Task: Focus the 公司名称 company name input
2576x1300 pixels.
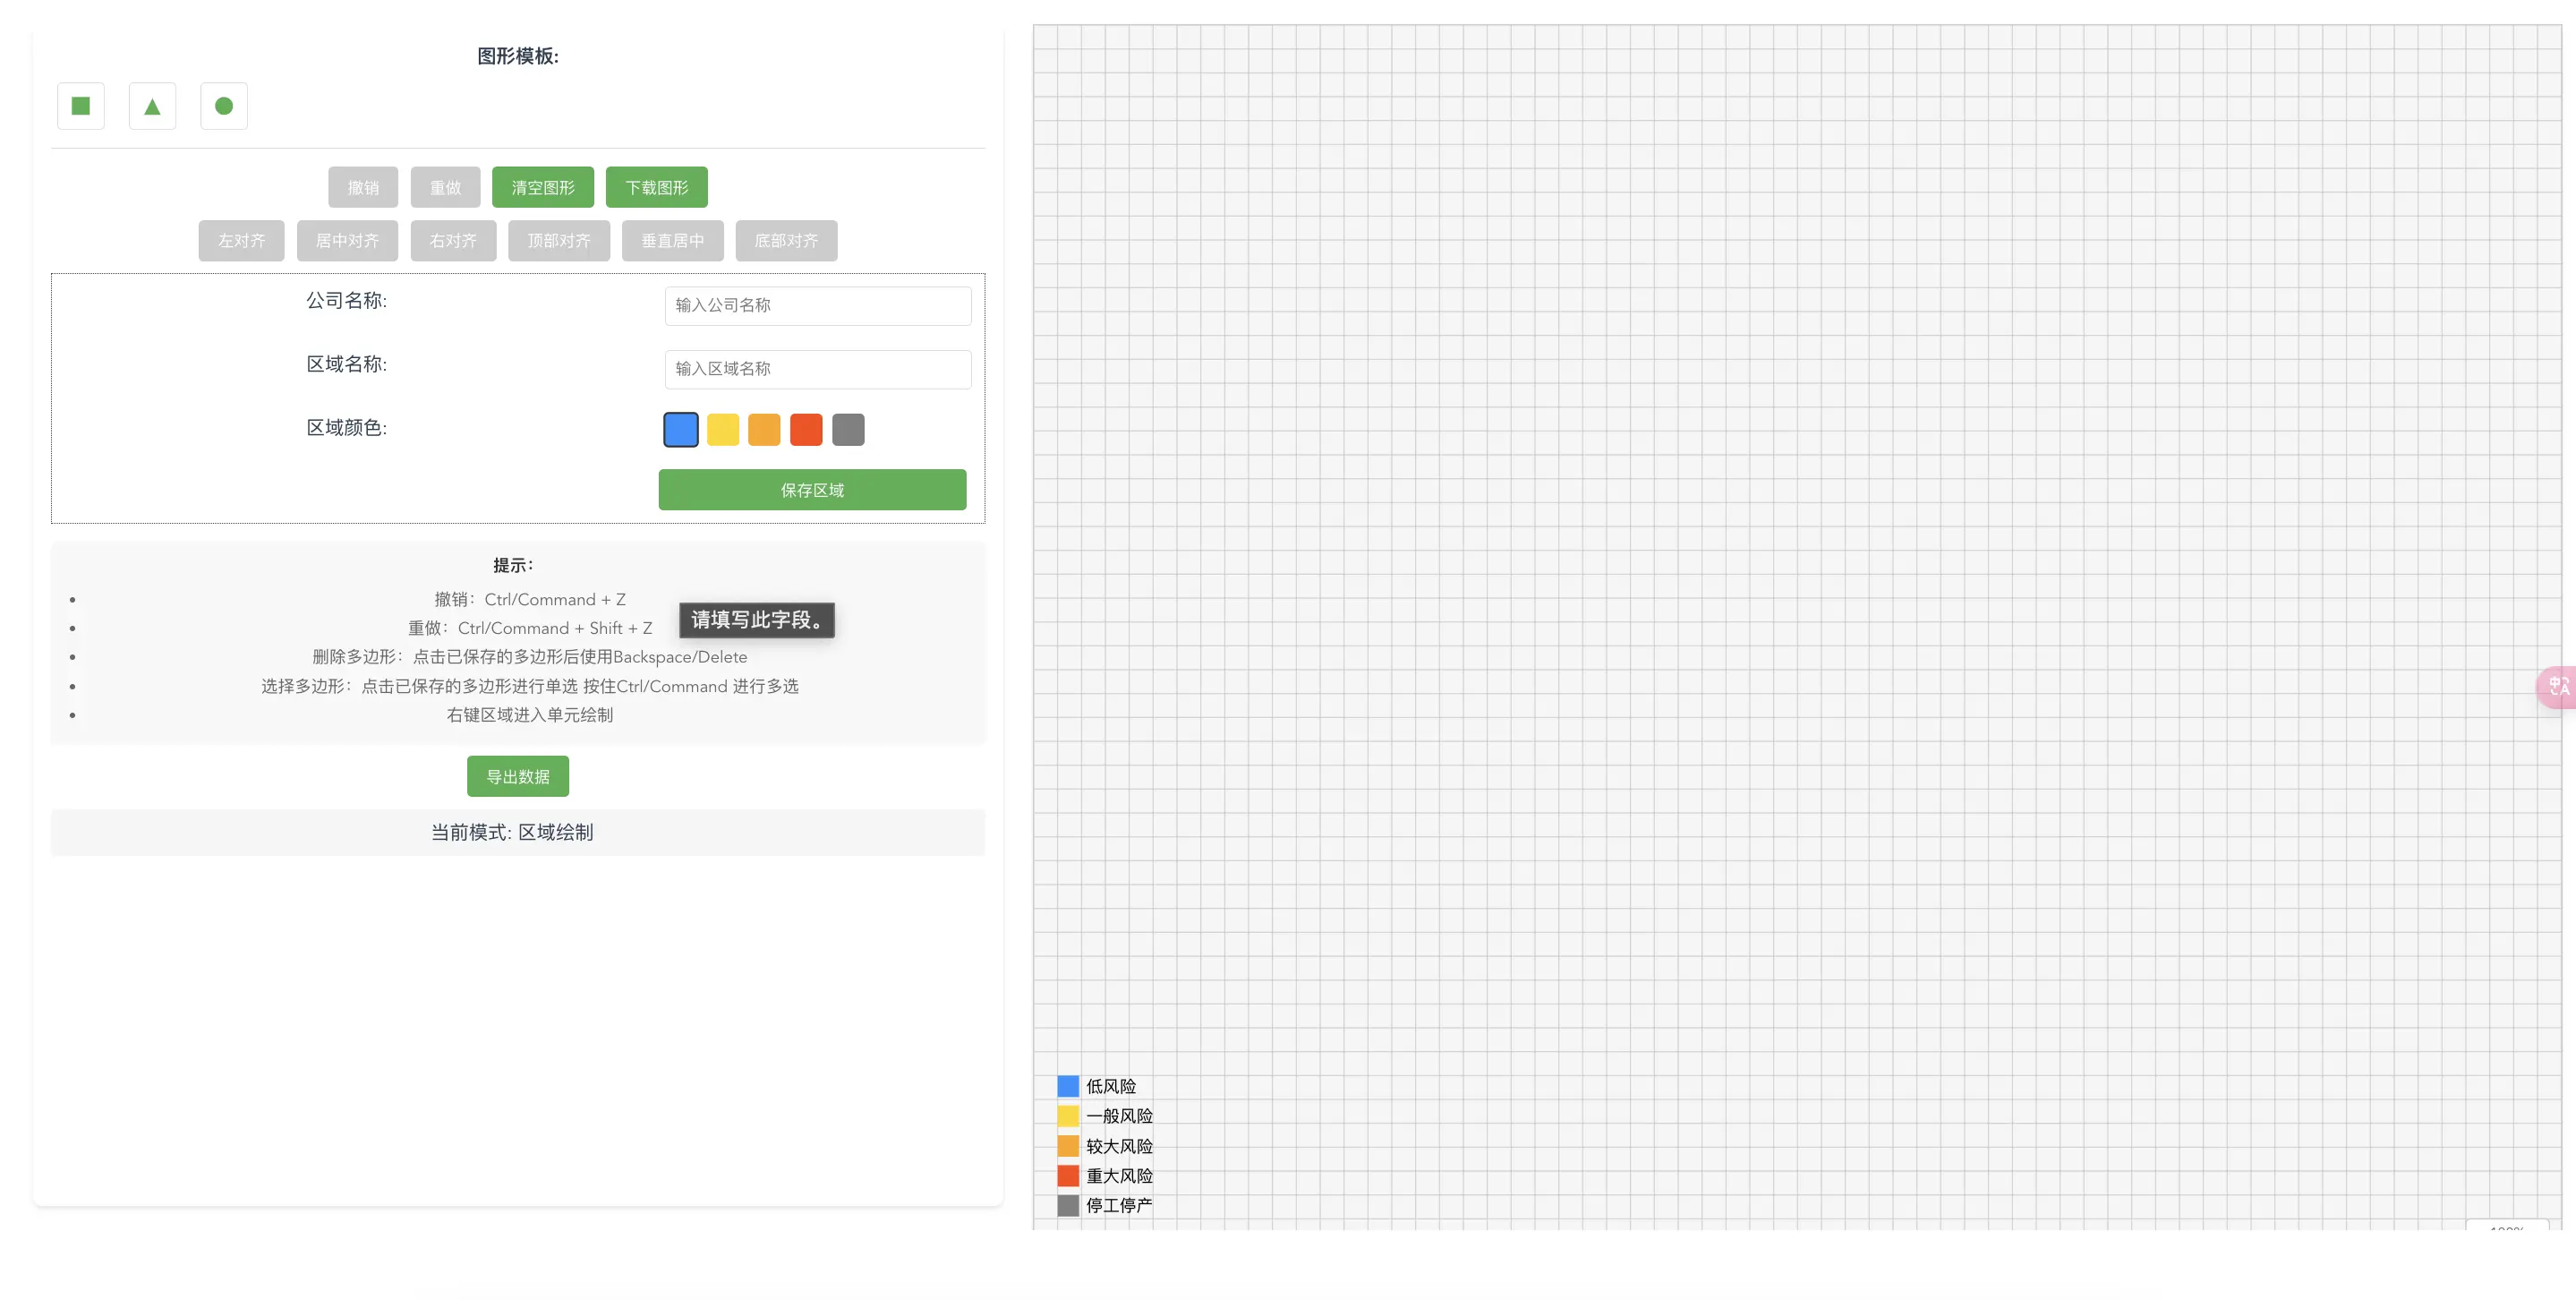Action: [817, 306]
